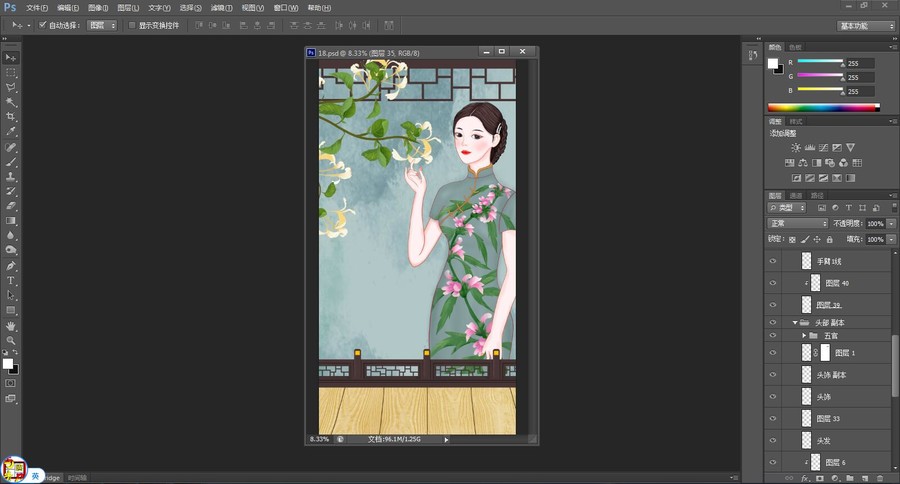Toggle Quick Mask mode icon
The height and width of the screenshot is (484, 900).
coord(10,383)
